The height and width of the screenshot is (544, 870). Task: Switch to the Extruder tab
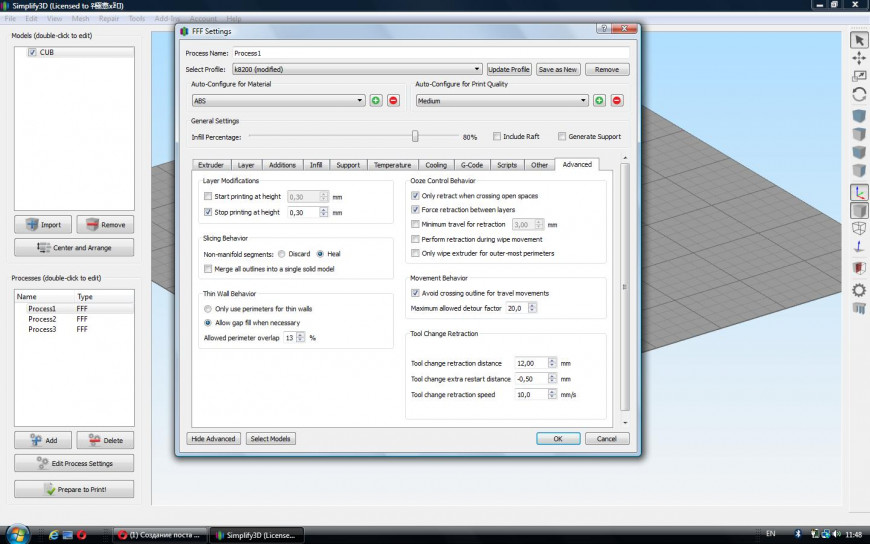pyautogui.click(x=211, y=165)
